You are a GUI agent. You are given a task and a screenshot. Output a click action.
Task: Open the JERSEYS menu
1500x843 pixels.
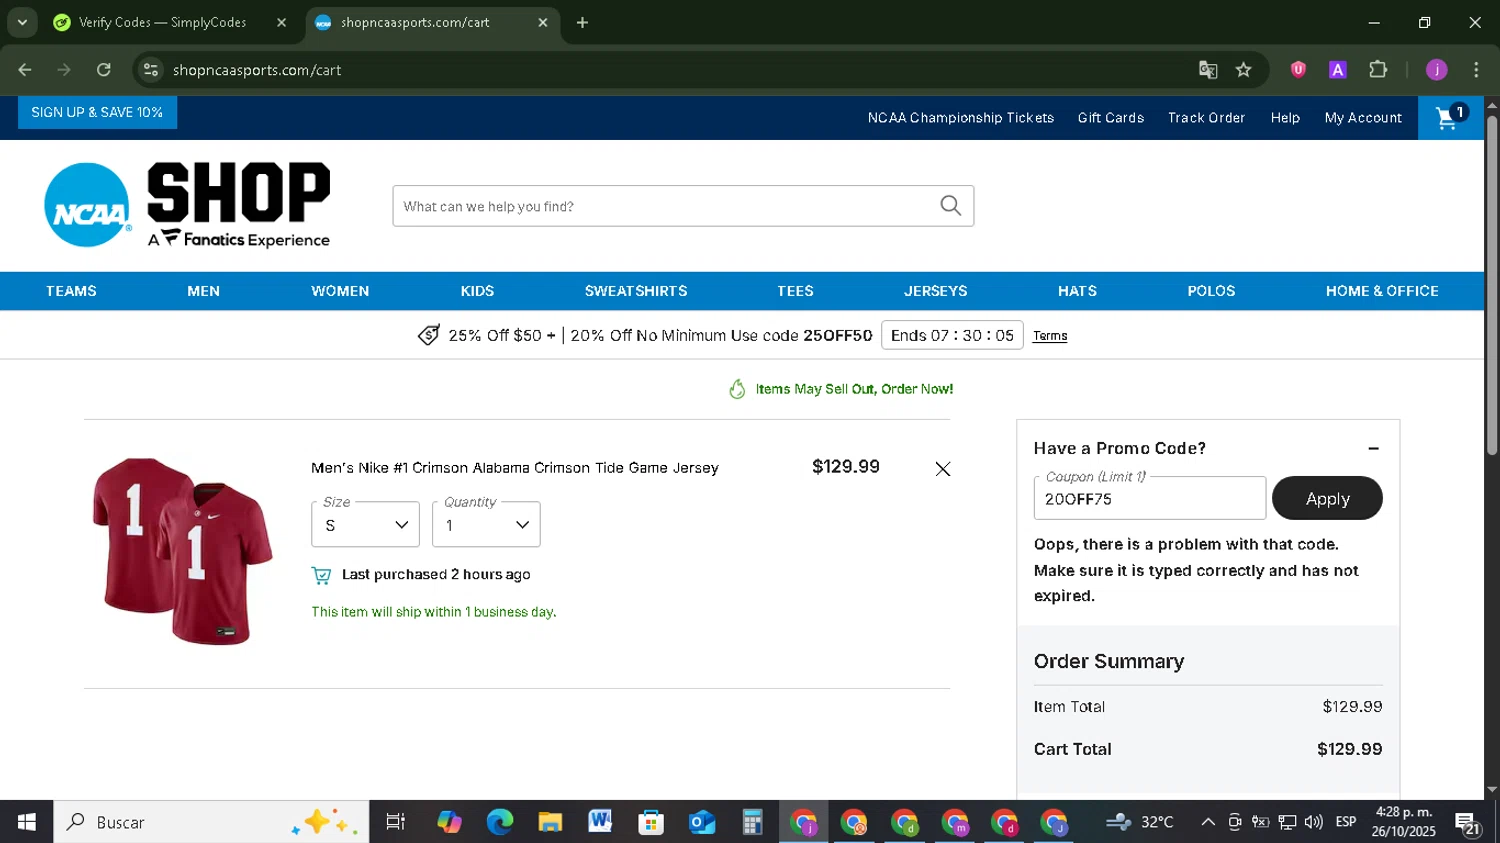point(935,291)
